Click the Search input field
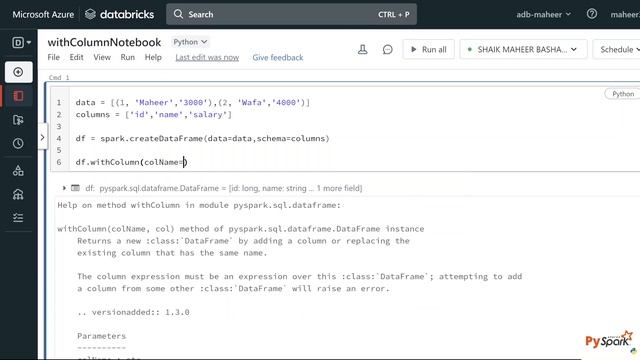 click(x=291, y=14)
